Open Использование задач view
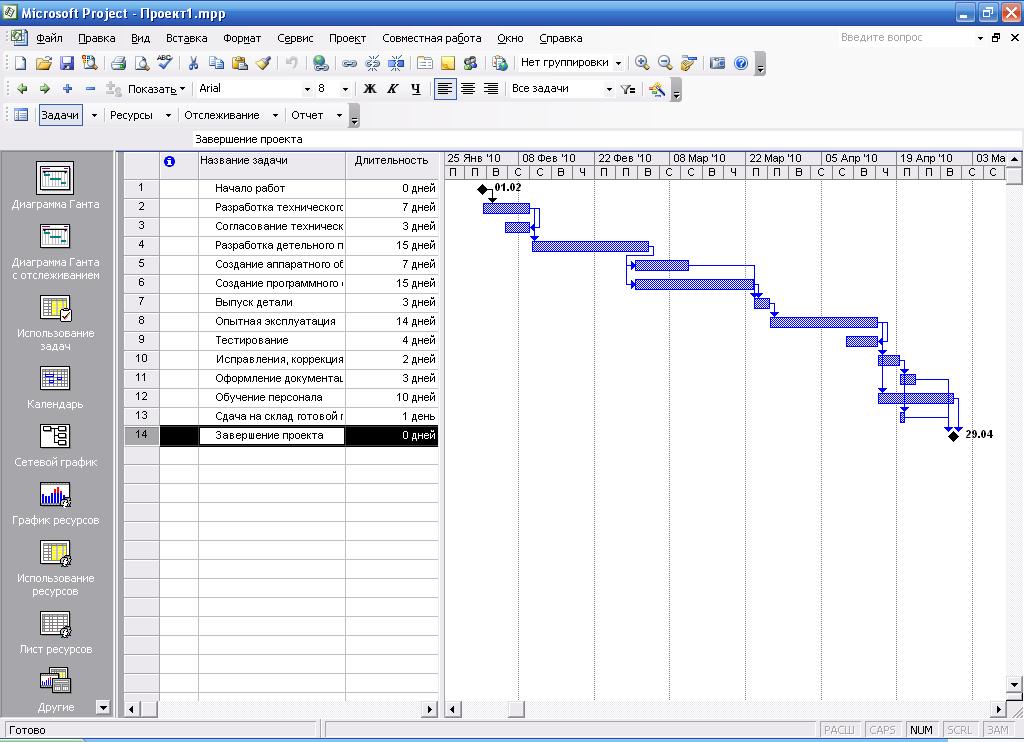The height and width of the screenshot is (742, 1024). [x=56, y=323]
